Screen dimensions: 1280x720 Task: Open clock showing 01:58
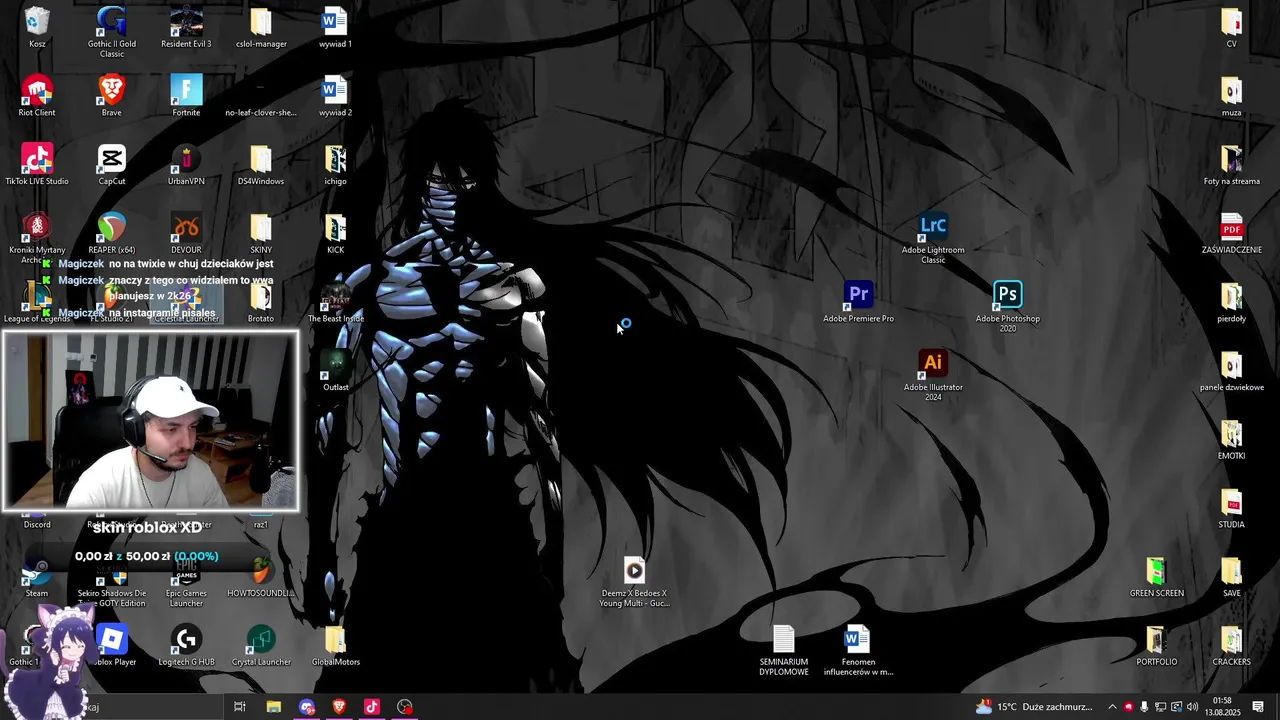point(1222,707)
